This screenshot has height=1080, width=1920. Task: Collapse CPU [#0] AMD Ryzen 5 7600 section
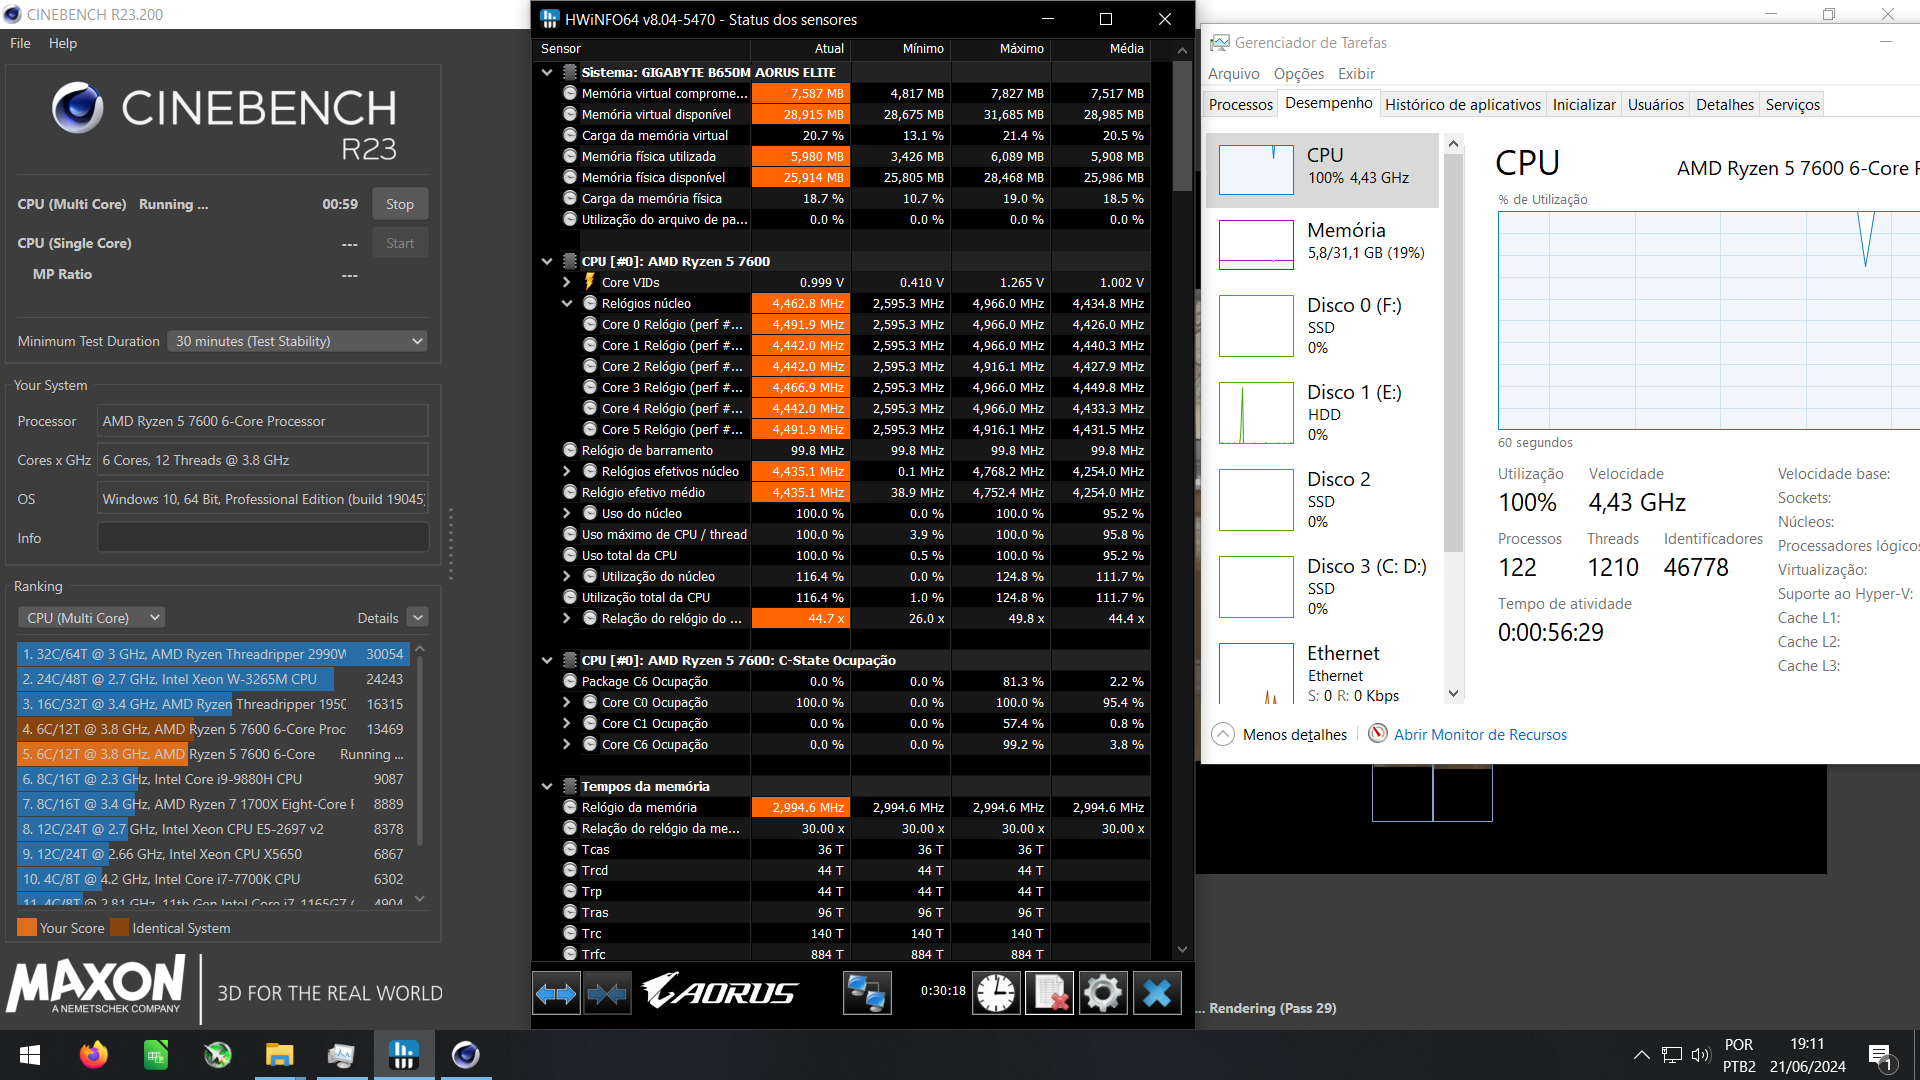[x=547, y=261]
